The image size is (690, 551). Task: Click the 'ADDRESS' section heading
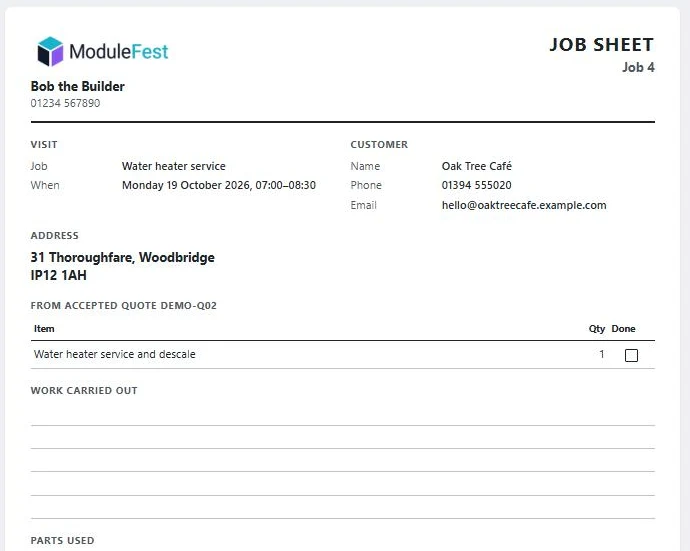55,235
